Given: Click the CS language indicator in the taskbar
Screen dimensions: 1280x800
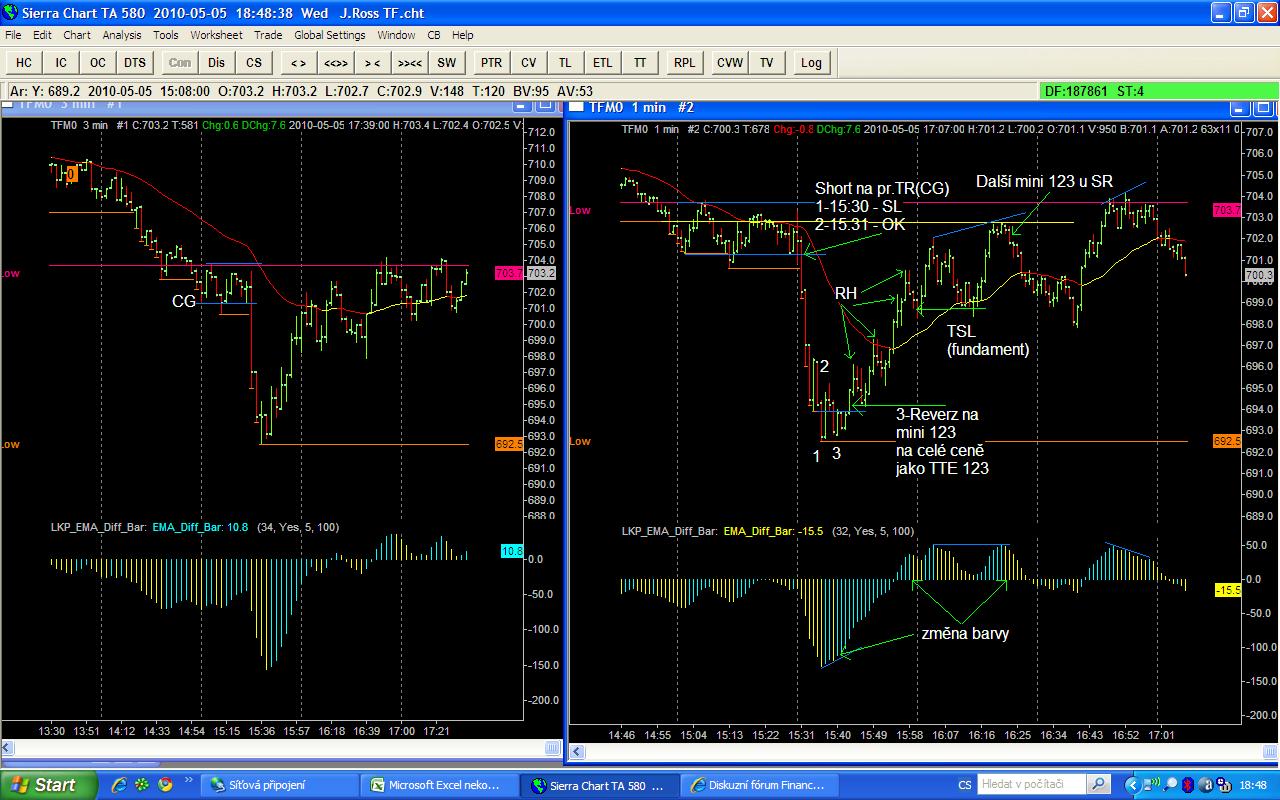Looking at the screenshot, I should point(965,785).
